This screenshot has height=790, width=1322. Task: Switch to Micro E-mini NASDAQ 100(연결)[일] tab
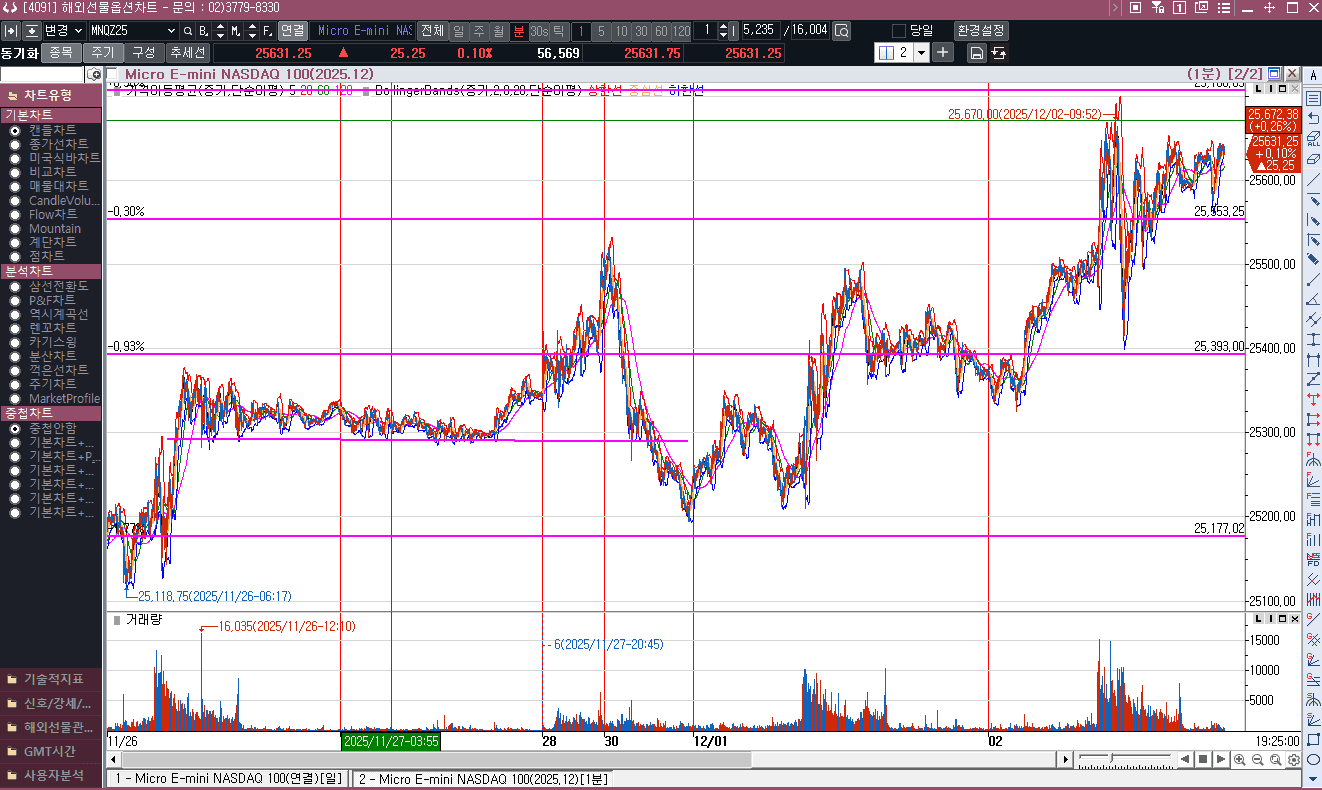(x=229, y=779)
